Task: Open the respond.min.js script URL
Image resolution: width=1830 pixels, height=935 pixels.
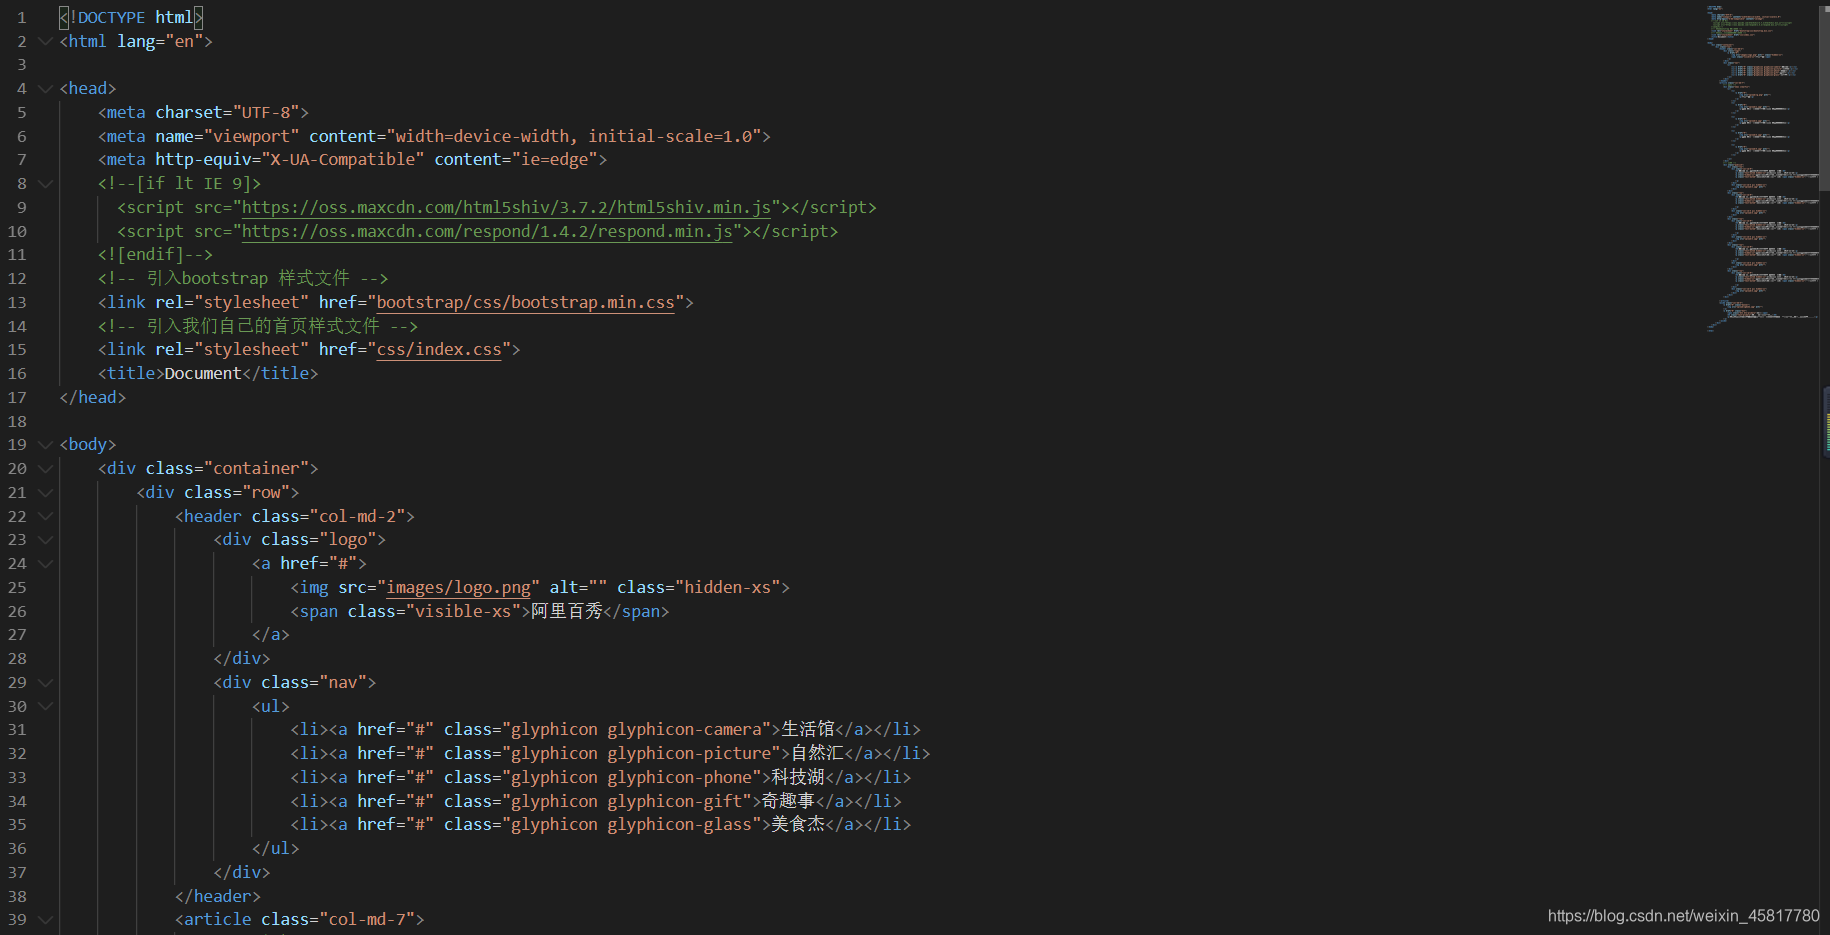Action: point(487,231)
